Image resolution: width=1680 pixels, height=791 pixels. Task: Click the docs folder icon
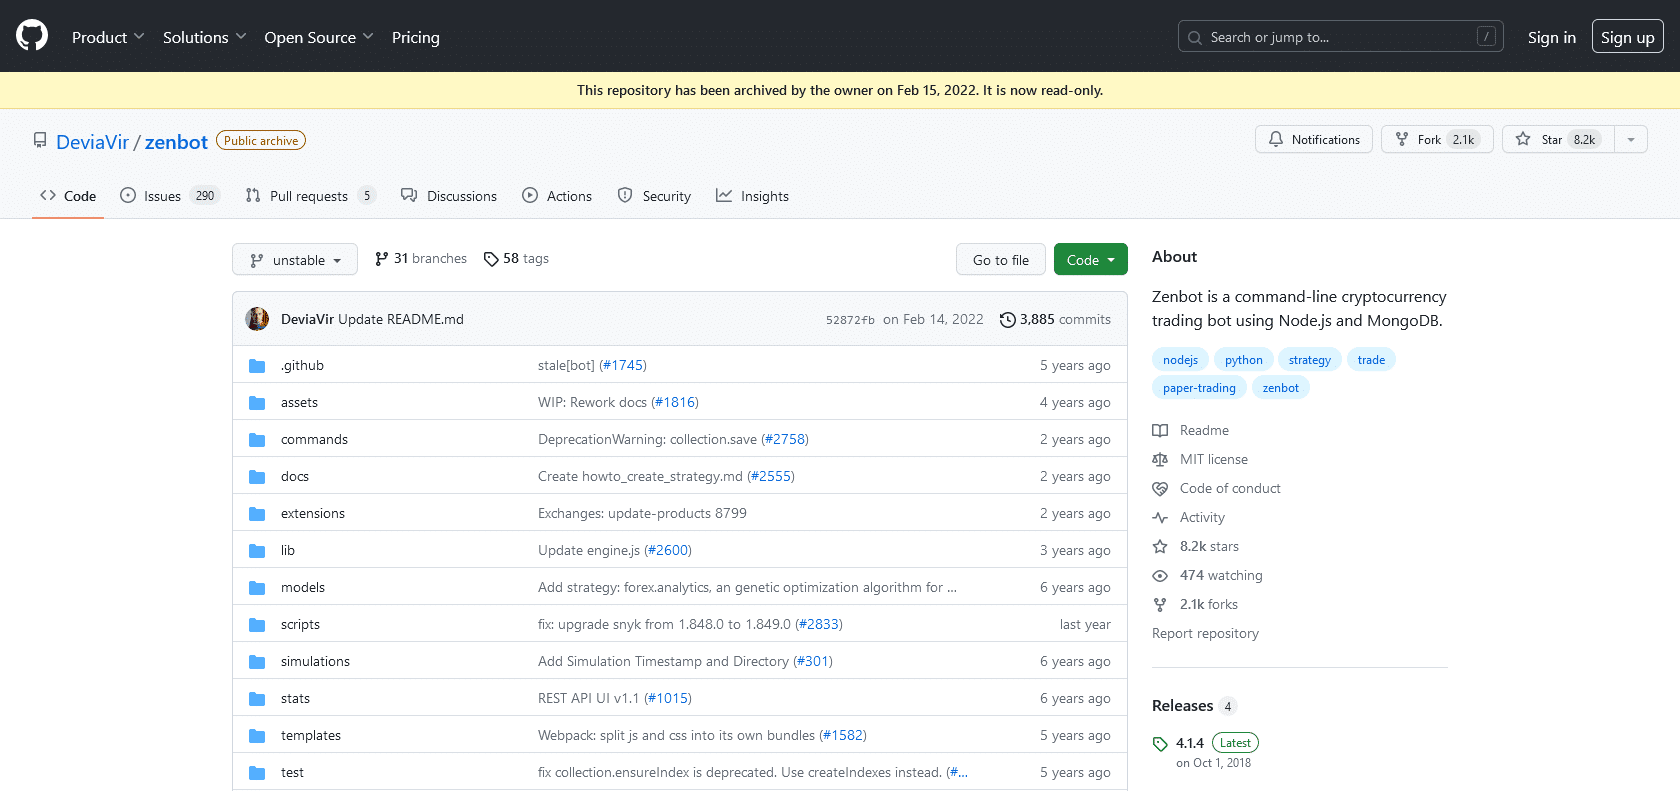[257, 477]
